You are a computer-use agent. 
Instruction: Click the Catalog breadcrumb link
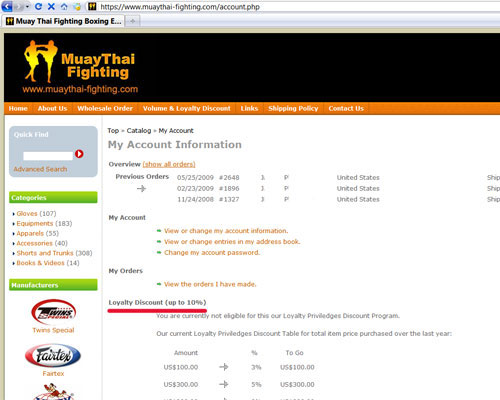click(x=139, y=131)
